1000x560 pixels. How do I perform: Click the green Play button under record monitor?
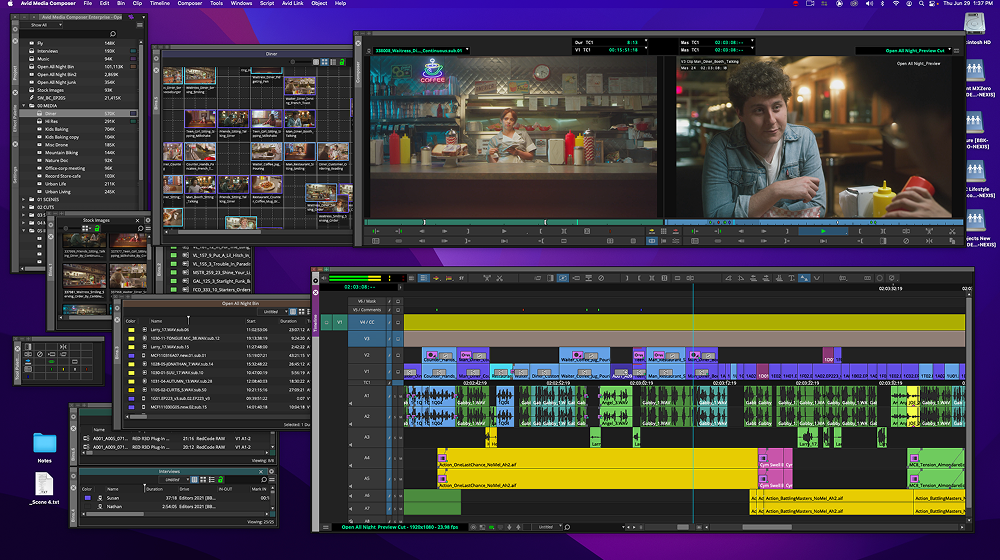[823, 231]
